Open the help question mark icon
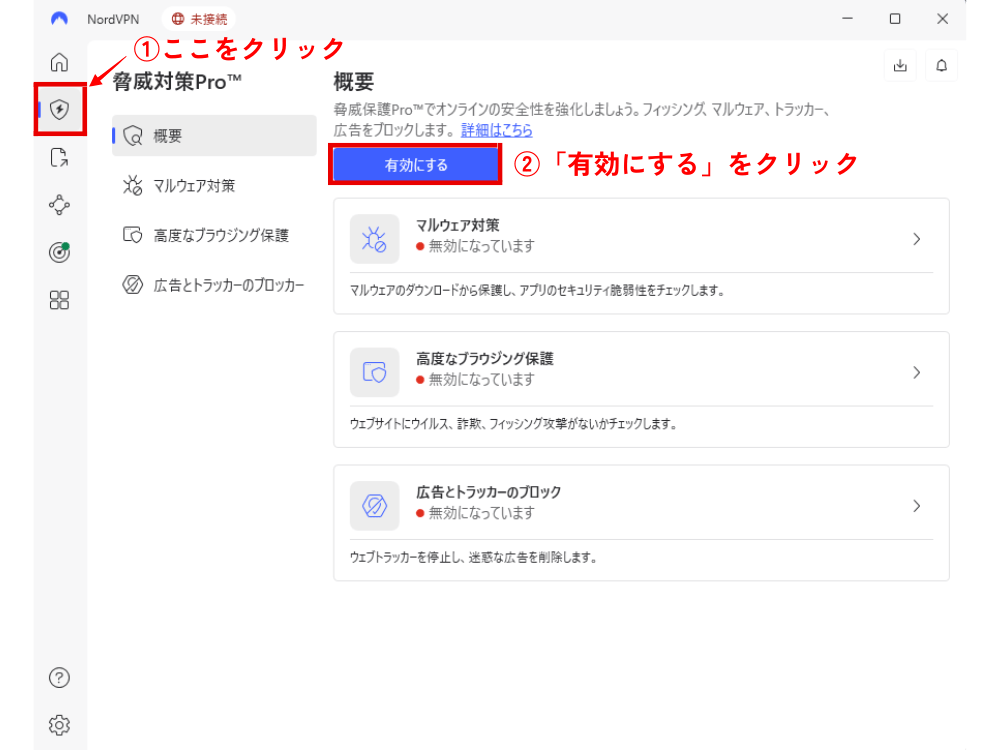 (59, 677)
